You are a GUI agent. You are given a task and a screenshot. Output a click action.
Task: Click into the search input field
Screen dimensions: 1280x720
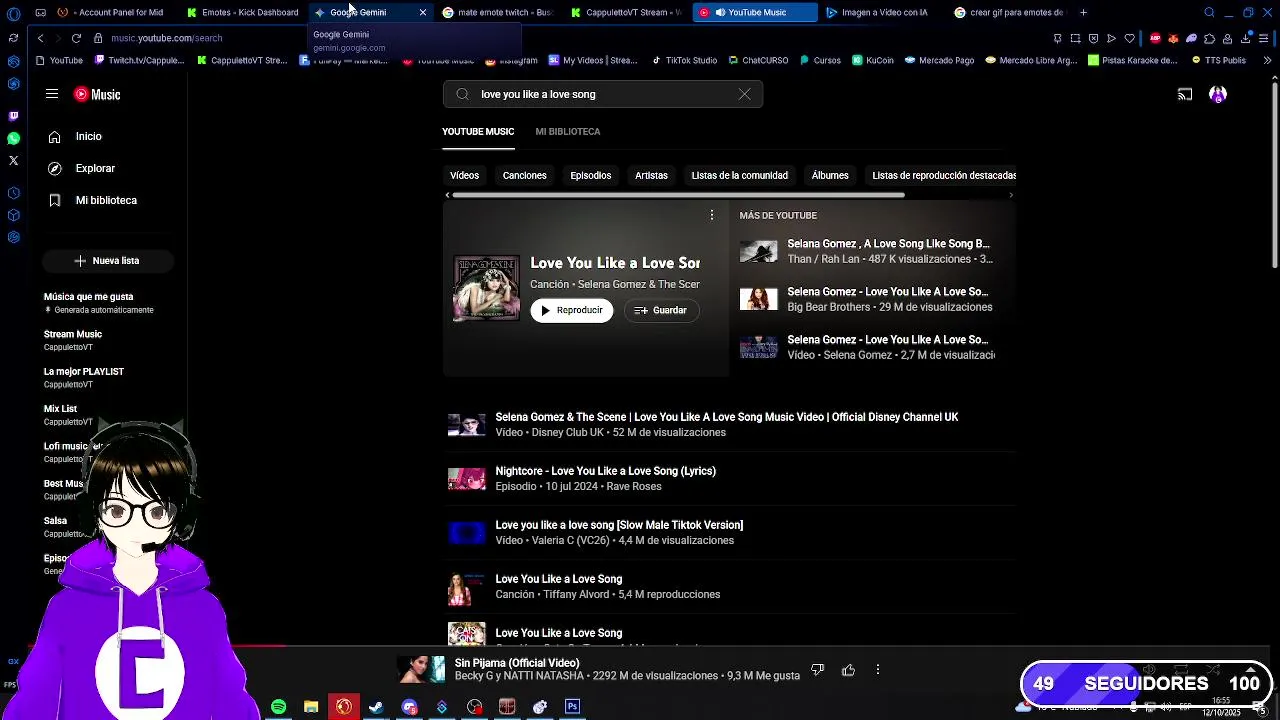(603, 94)
